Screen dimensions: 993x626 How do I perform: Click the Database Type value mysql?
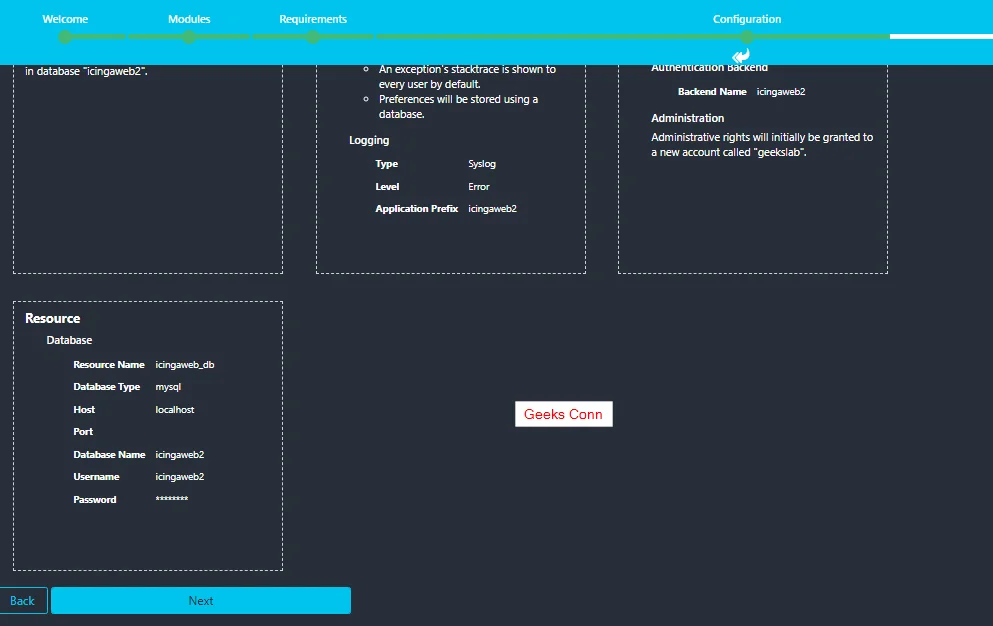click(166, 387)
